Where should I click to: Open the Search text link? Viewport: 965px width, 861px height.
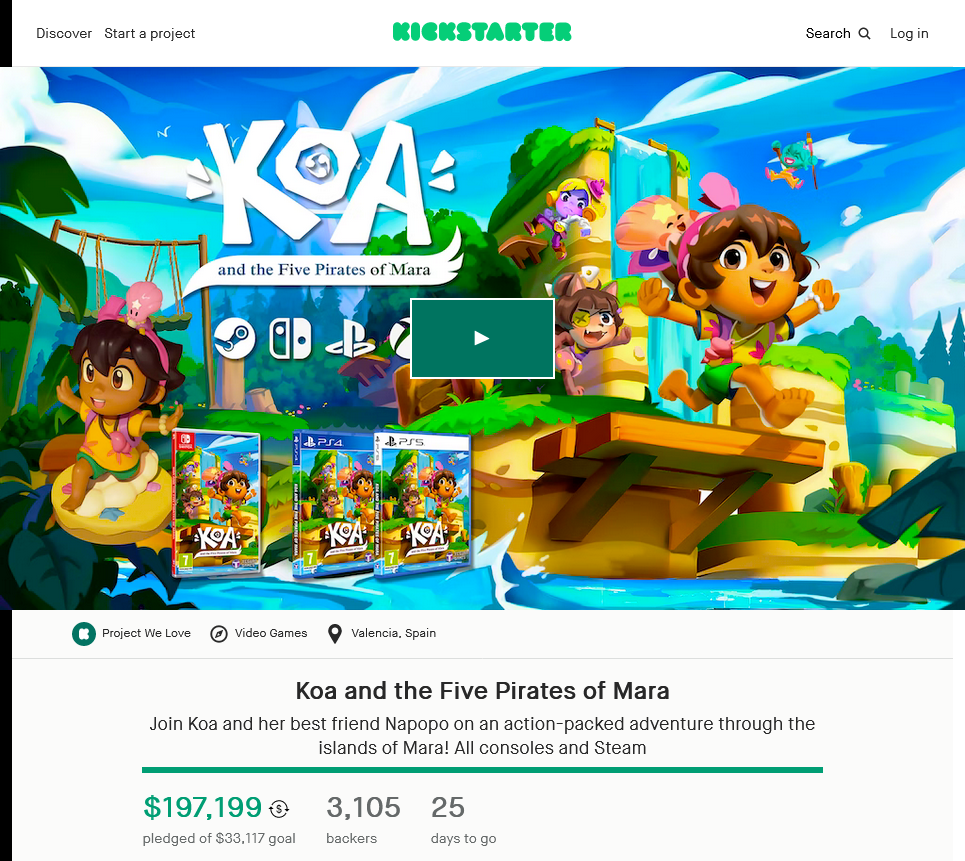pos(828,33)
